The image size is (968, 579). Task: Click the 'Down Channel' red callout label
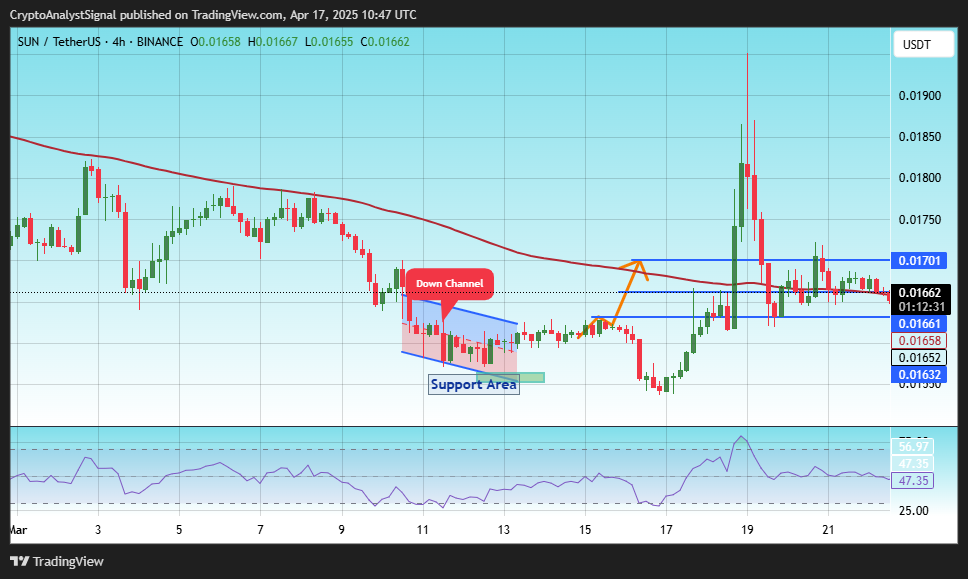click(449, 283)
